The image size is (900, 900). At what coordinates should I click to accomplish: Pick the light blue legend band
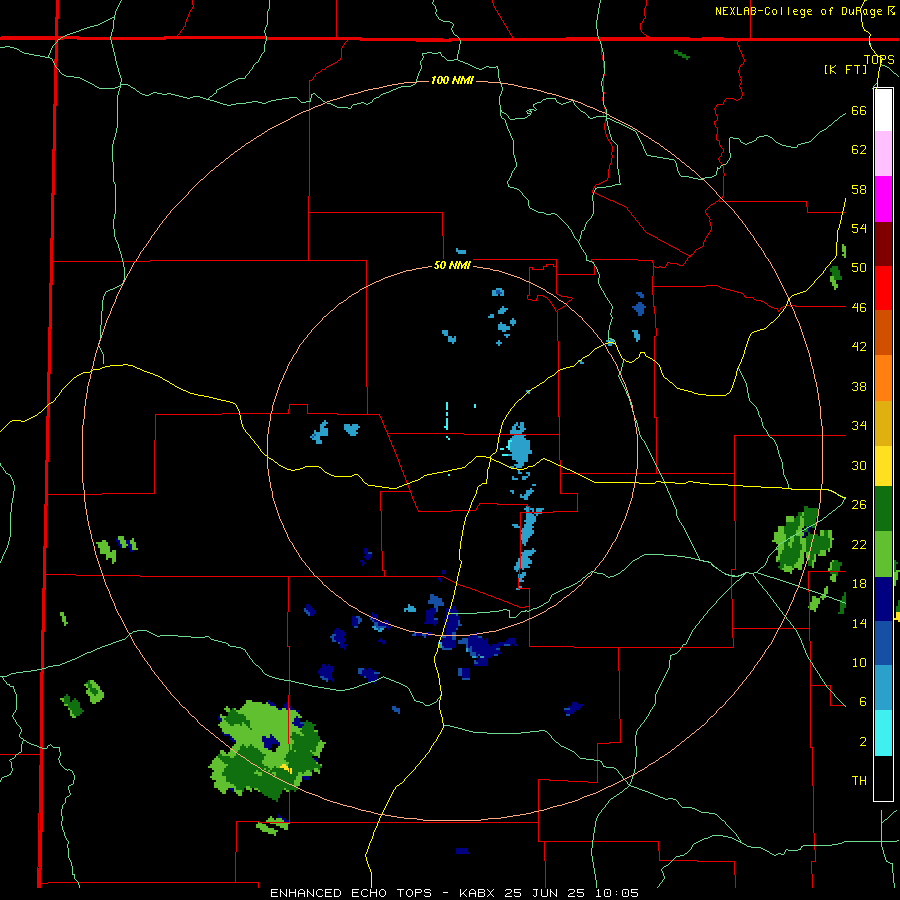coord(883,688)
